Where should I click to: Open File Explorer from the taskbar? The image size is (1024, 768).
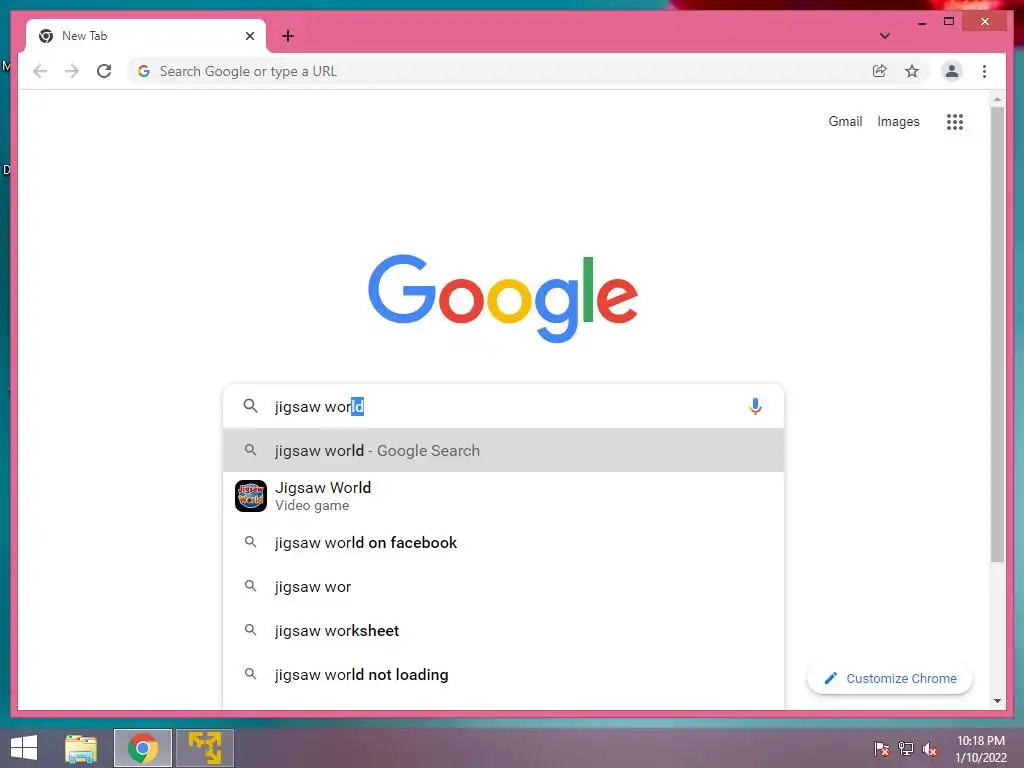pyautogui.click(x=81, y=748)
